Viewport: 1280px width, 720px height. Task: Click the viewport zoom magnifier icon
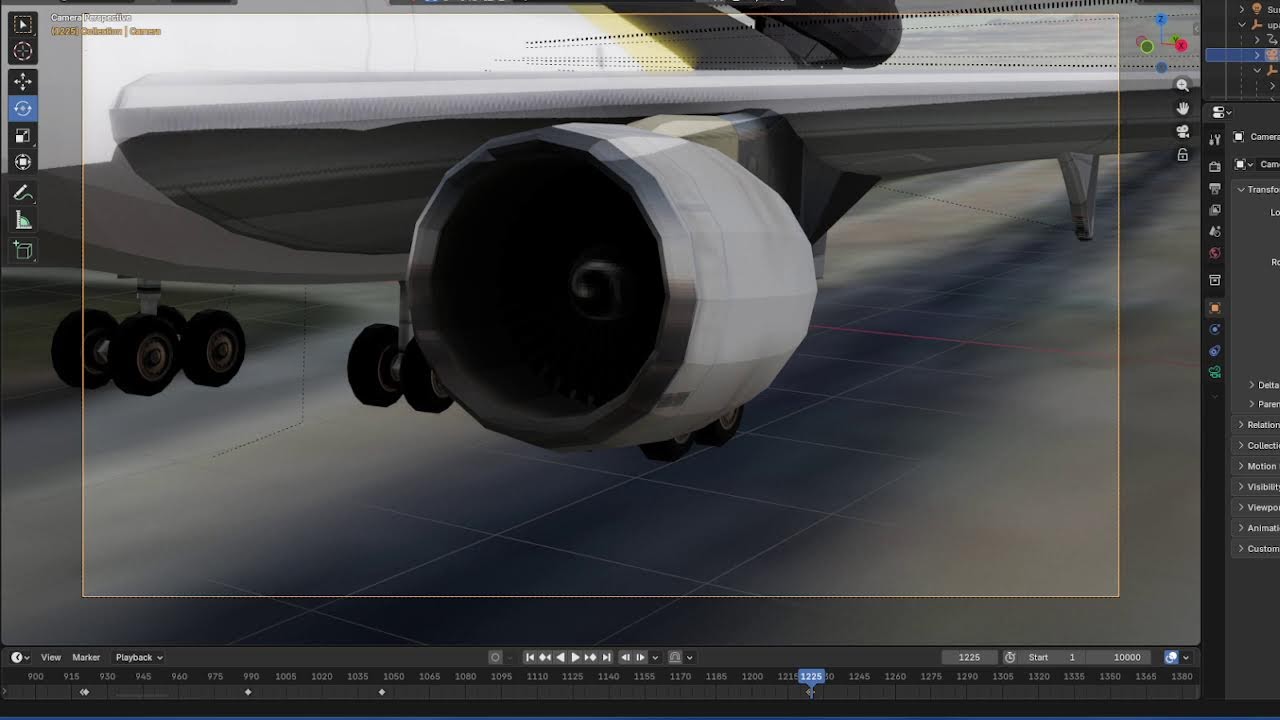[1182, 86]
